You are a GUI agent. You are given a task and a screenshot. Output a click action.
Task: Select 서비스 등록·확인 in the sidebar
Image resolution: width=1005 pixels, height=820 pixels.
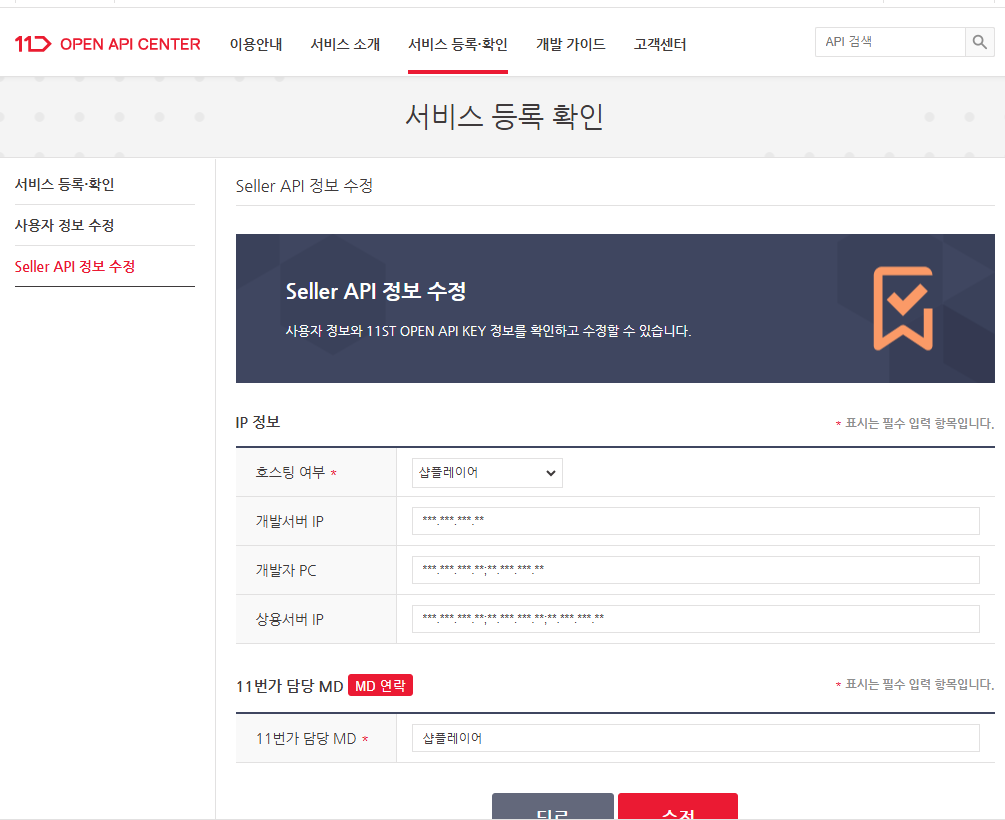pyautogui.click(x=64, y=185)
